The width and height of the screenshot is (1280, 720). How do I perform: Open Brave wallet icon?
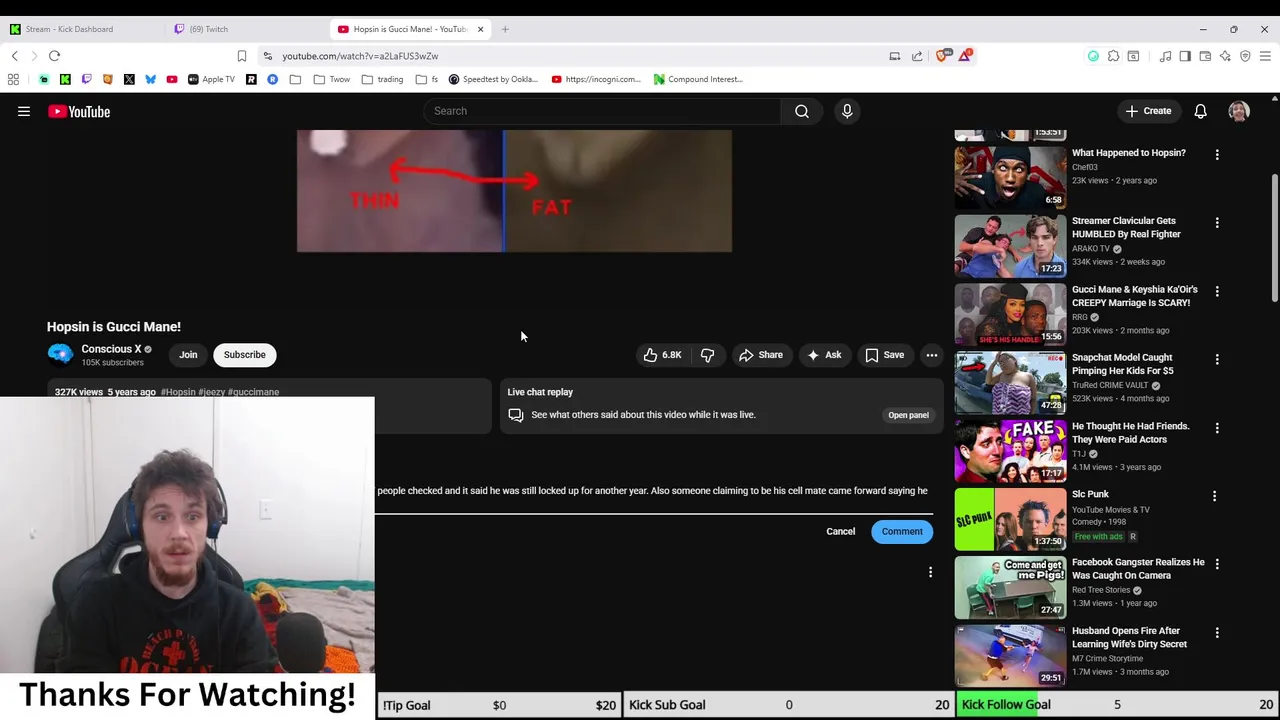(1205, 56)
